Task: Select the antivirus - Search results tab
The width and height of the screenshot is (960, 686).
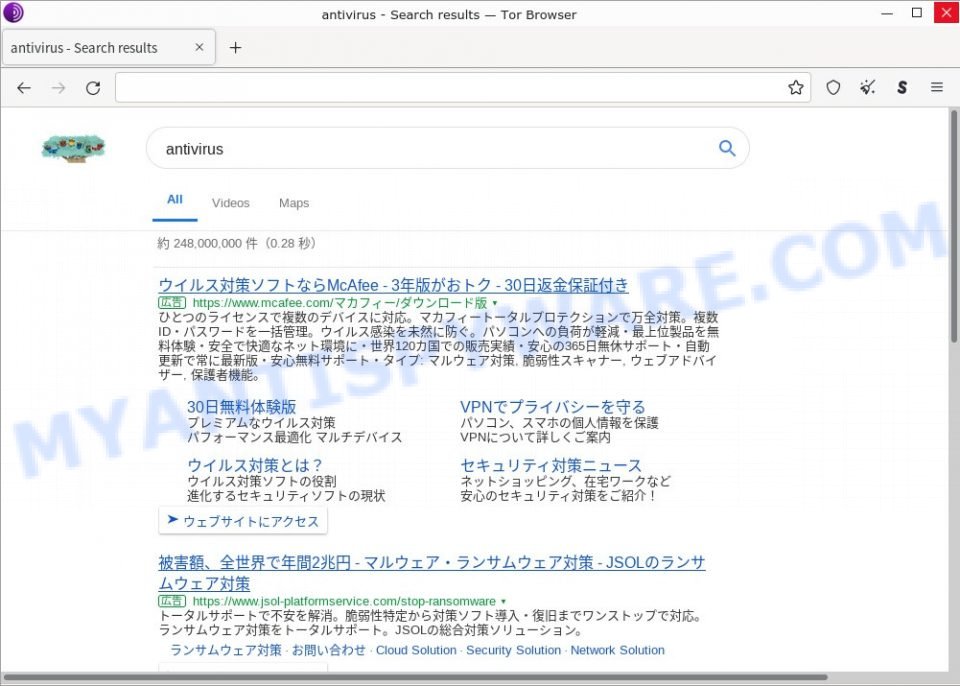Action: coord(109,47)
